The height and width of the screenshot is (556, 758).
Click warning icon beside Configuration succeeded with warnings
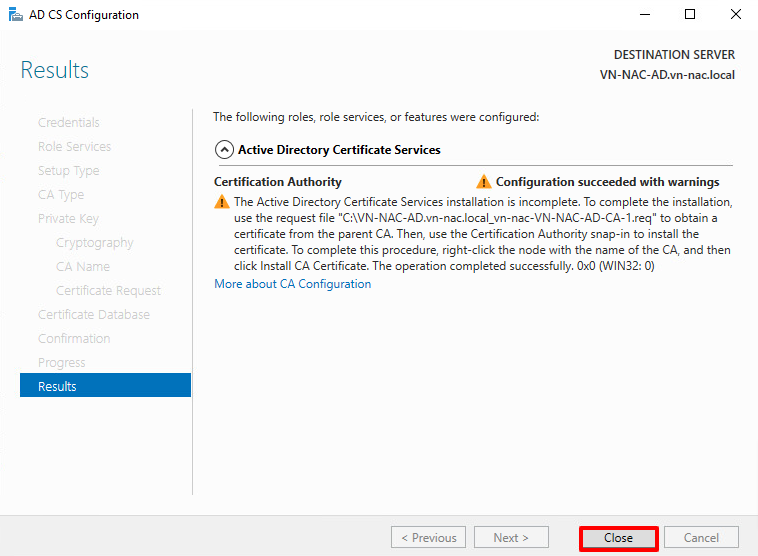[x=484, y=182]
